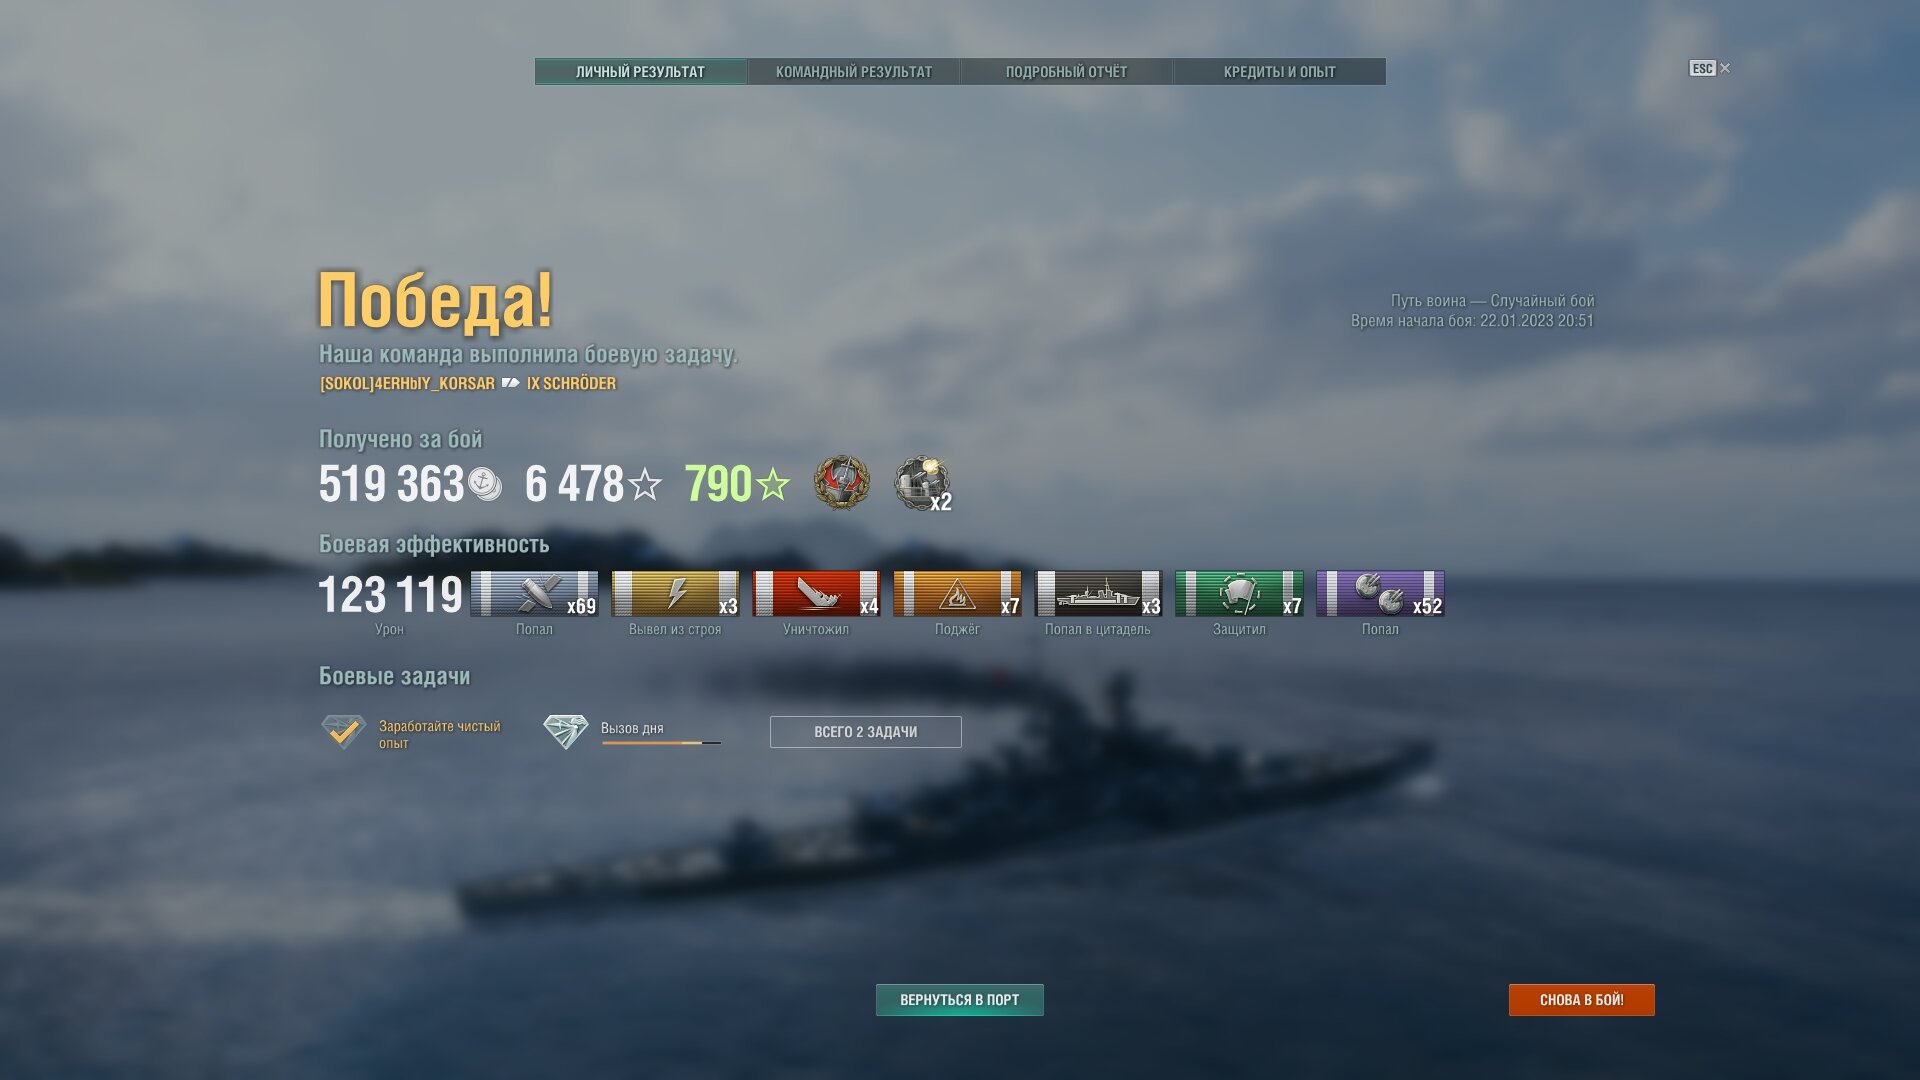Click the 'Попал в цитадель' x3 ribbon

(1098, 594)
